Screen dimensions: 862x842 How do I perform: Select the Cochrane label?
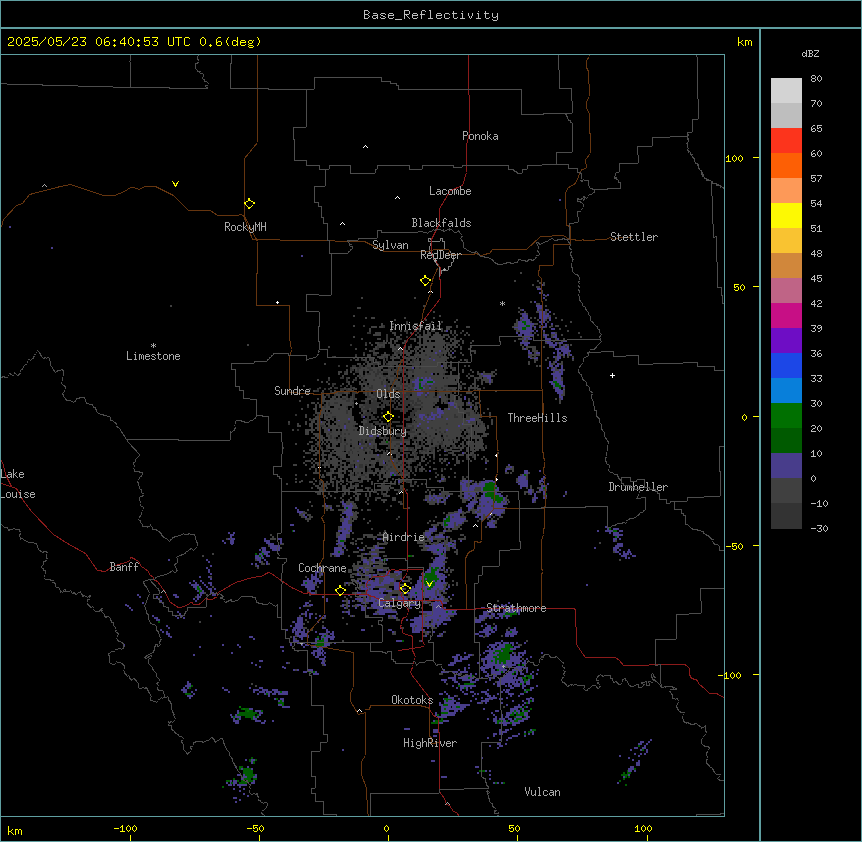(x=322, y=568)
